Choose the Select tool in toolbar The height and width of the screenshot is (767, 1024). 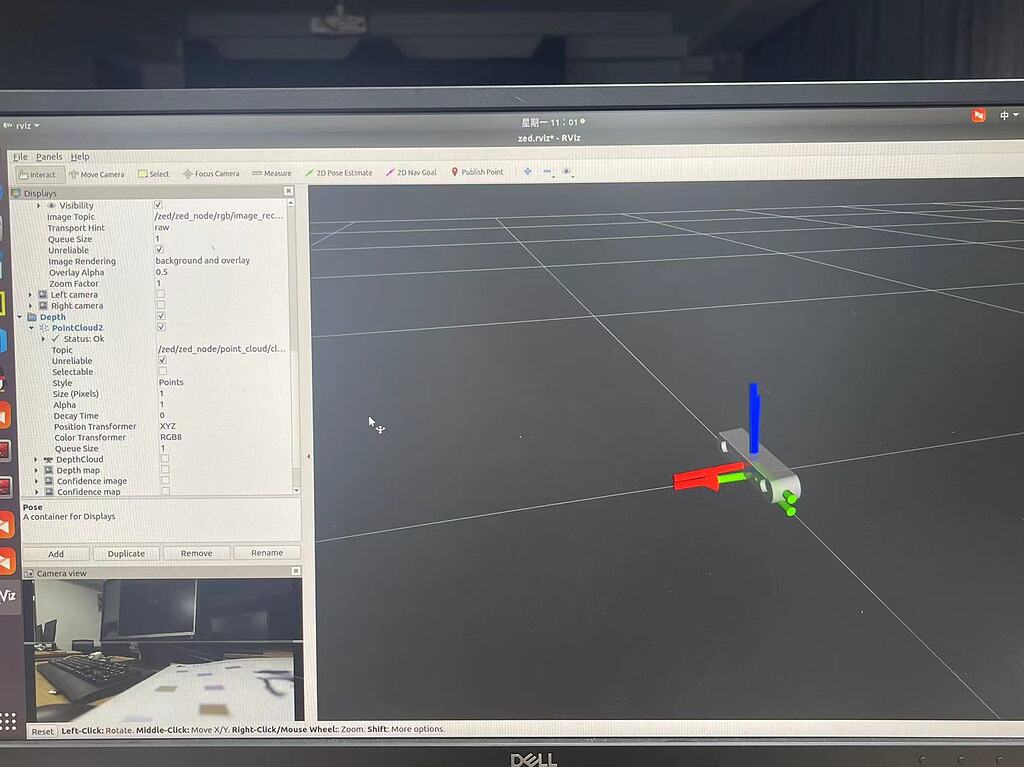153,173
